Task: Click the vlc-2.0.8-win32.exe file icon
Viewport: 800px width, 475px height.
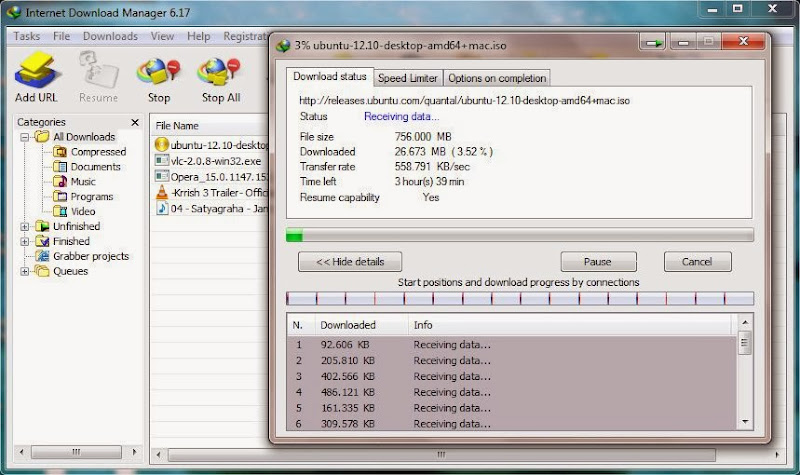Action: (162, 161)
